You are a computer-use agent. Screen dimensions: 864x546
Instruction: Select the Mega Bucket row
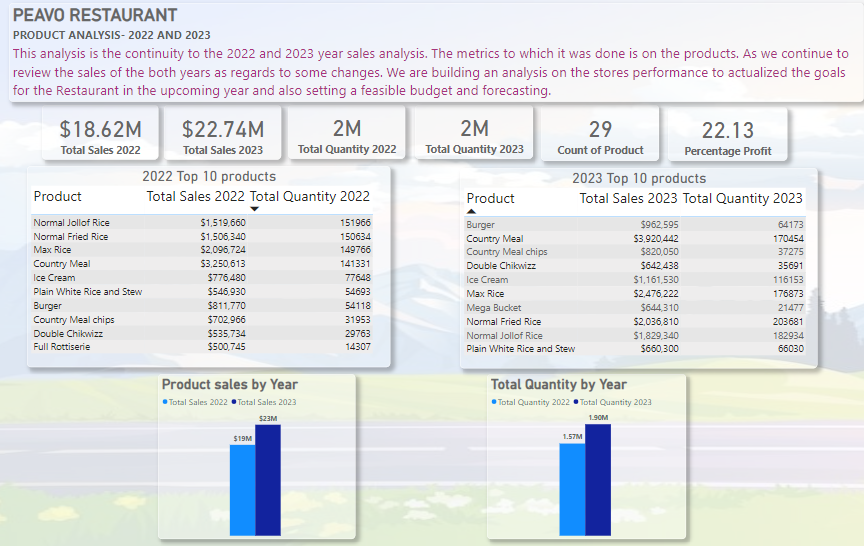point(635,307)
